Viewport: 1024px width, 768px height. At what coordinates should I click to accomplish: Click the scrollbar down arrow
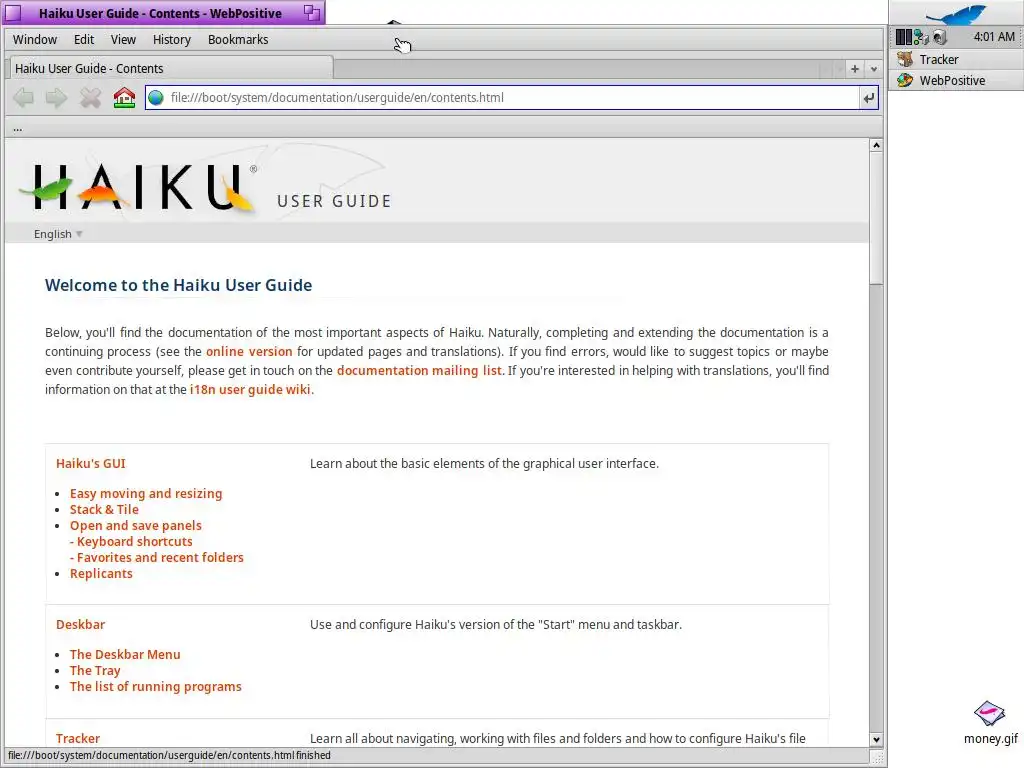point(876,740)
